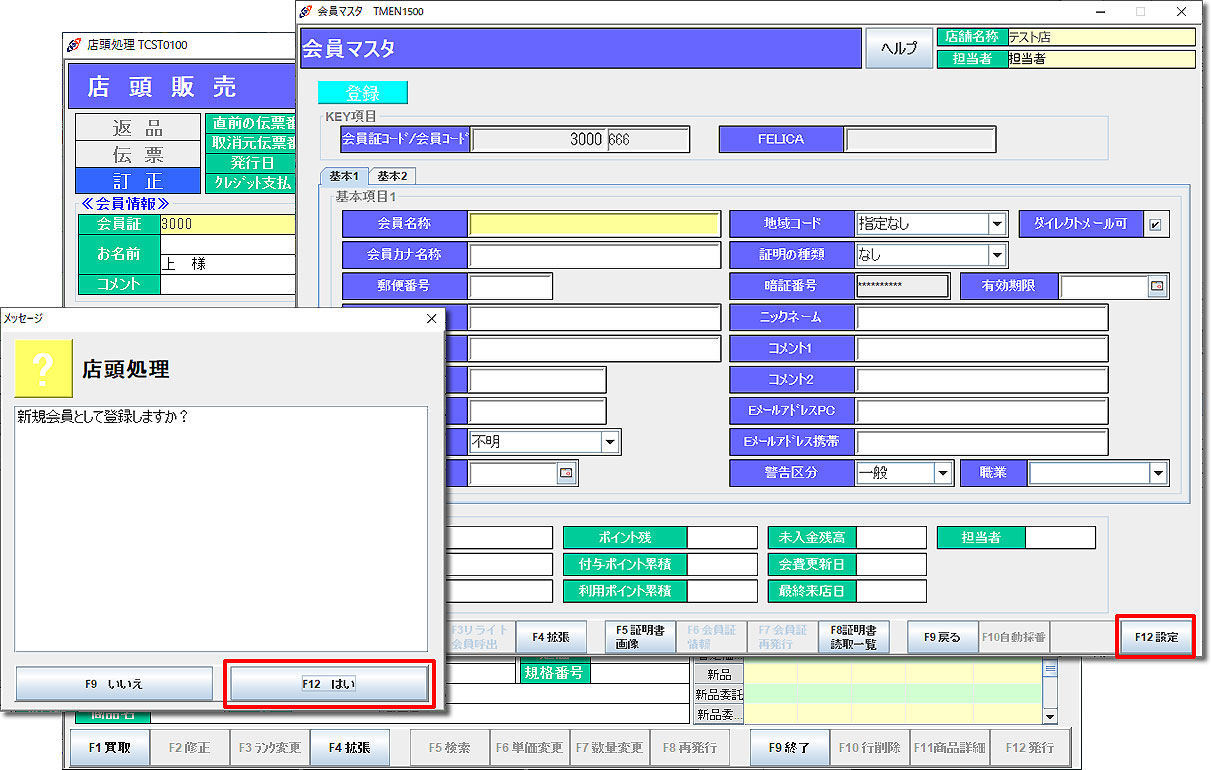Open the 証明の種類 dropdown list
Screen dimensions: 1211x770
(996, 255)
